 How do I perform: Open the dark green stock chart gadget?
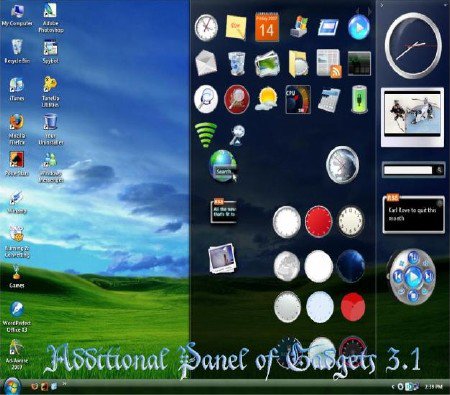tap(359, 63)
